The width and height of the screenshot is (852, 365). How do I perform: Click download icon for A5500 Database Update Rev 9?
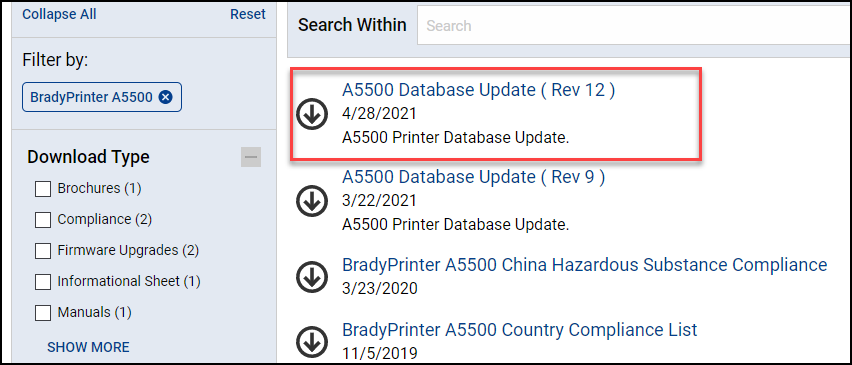312,201
